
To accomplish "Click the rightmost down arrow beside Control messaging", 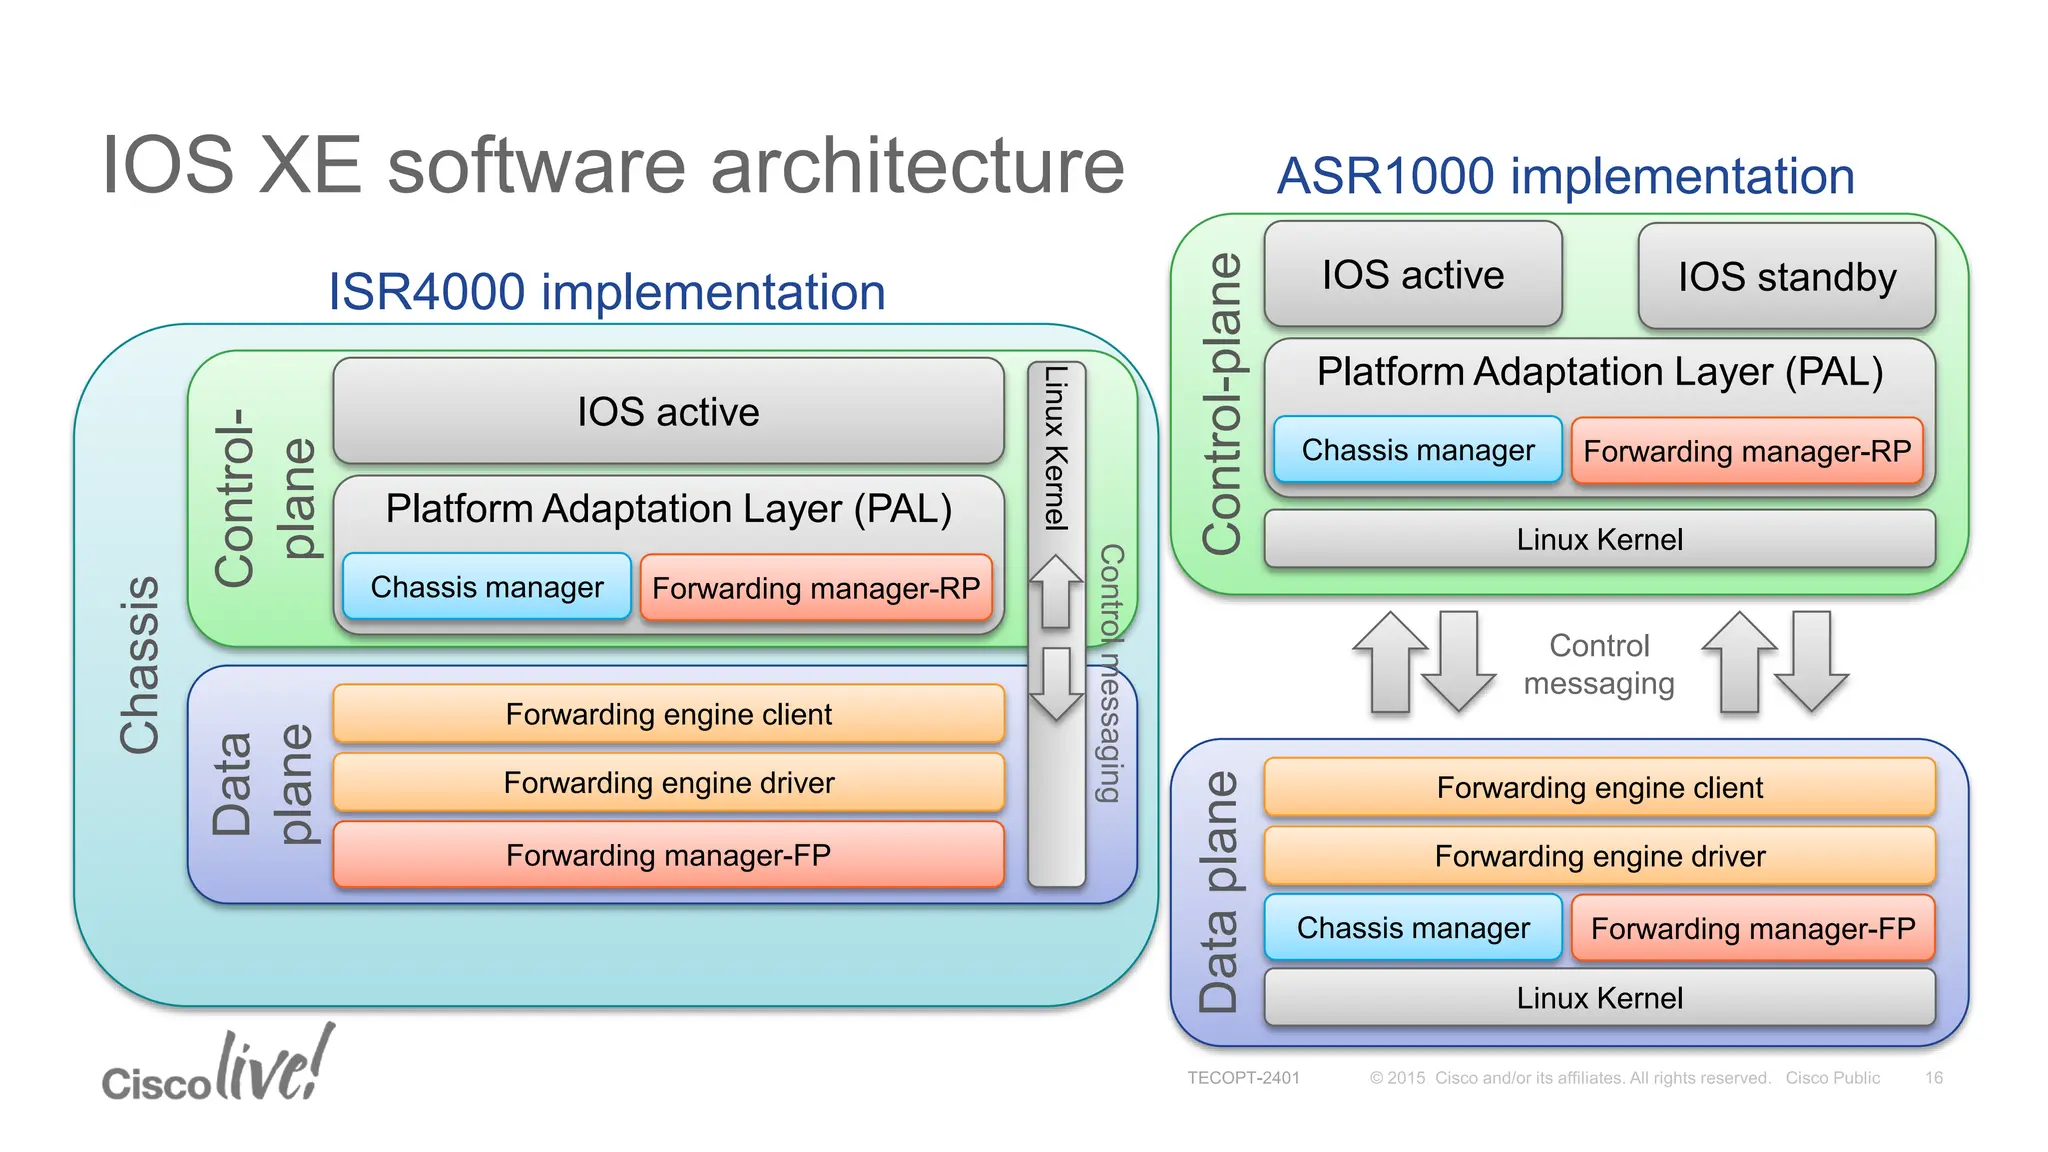I will point(1811,662).
